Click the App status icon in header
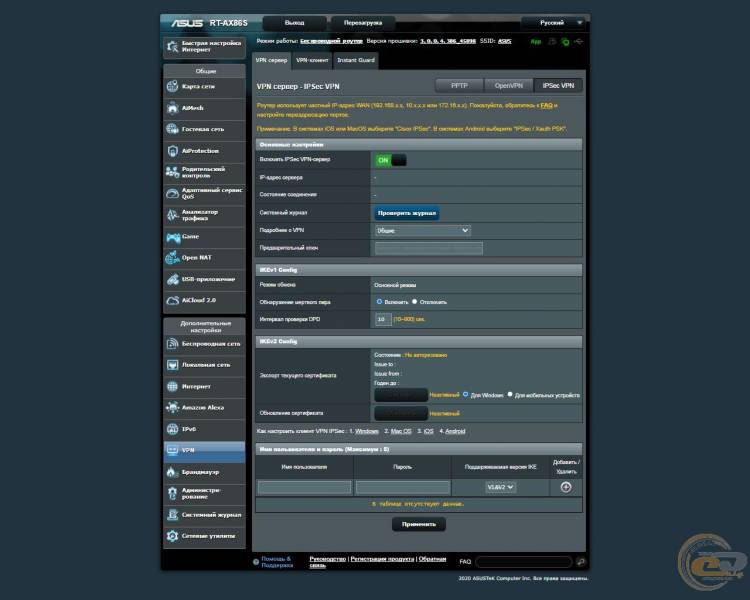The height and width of the screenshot is (600, 750). [x=536, y=42]
